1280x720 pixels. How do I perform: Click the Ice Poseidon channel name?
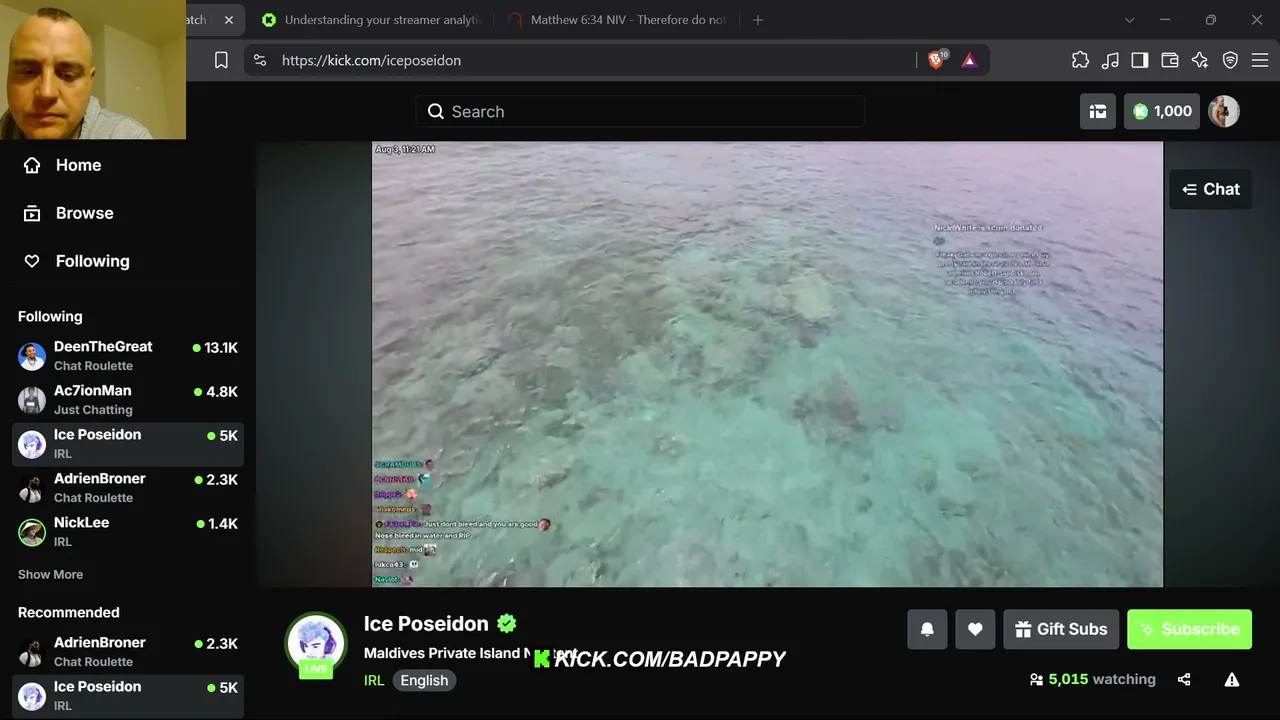click(x=426, y=623)
